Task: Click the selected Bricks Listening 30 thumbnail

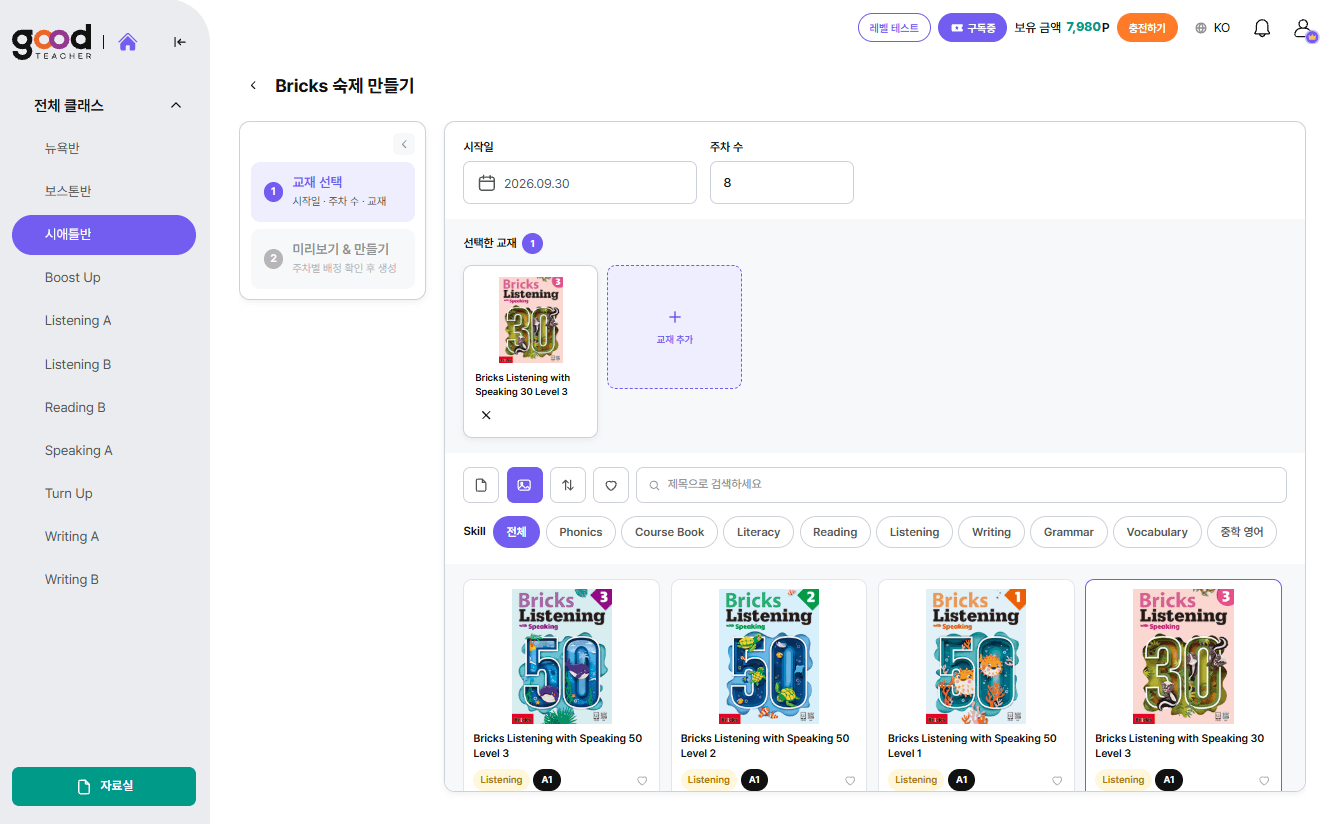Action: point(531,320)
